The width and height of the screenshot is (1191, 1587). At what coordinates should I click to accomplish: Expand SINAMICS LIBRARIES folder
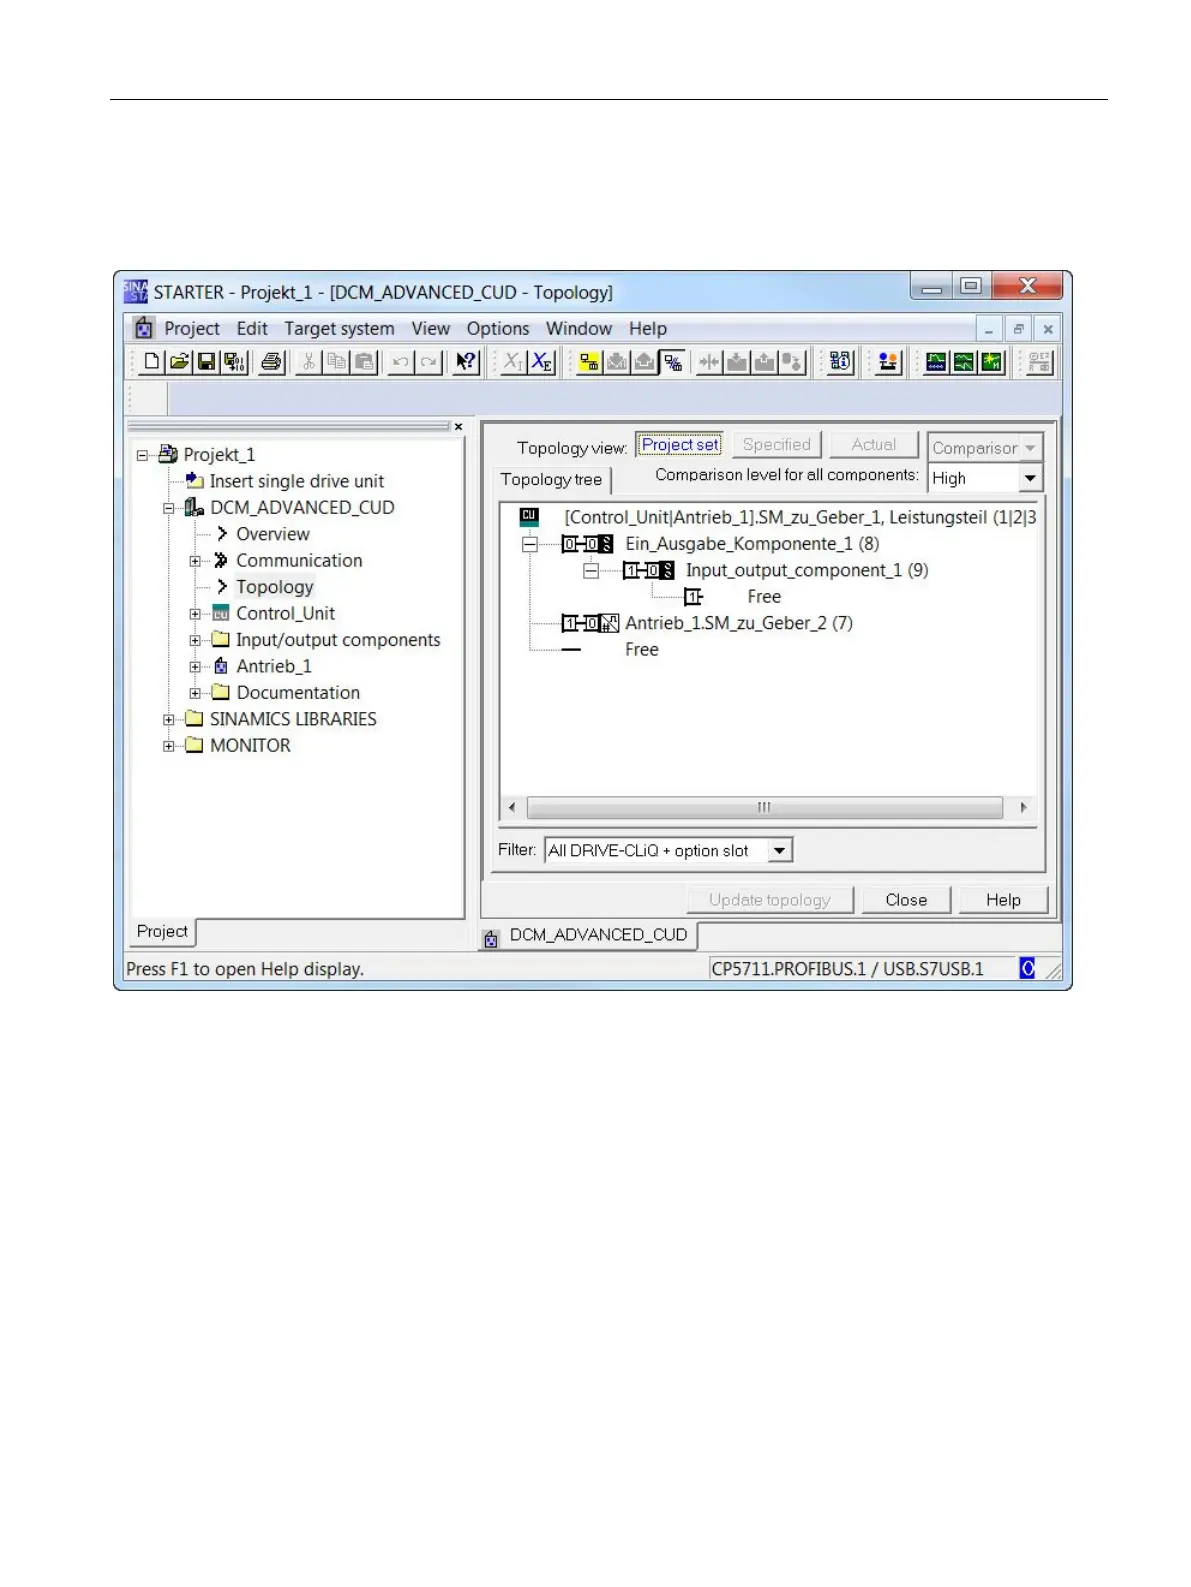168,720
